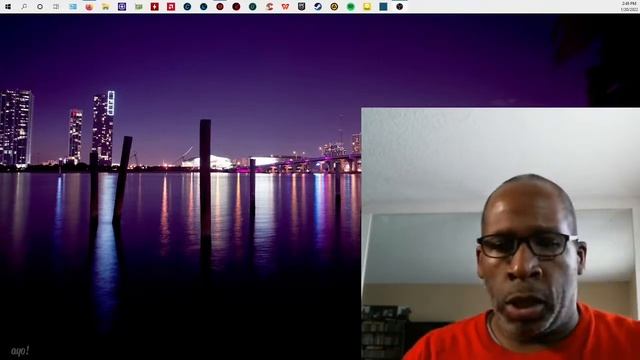Click the pale green taskbar icon
Screen dimensions: 640x360
(x=139, y=7)
